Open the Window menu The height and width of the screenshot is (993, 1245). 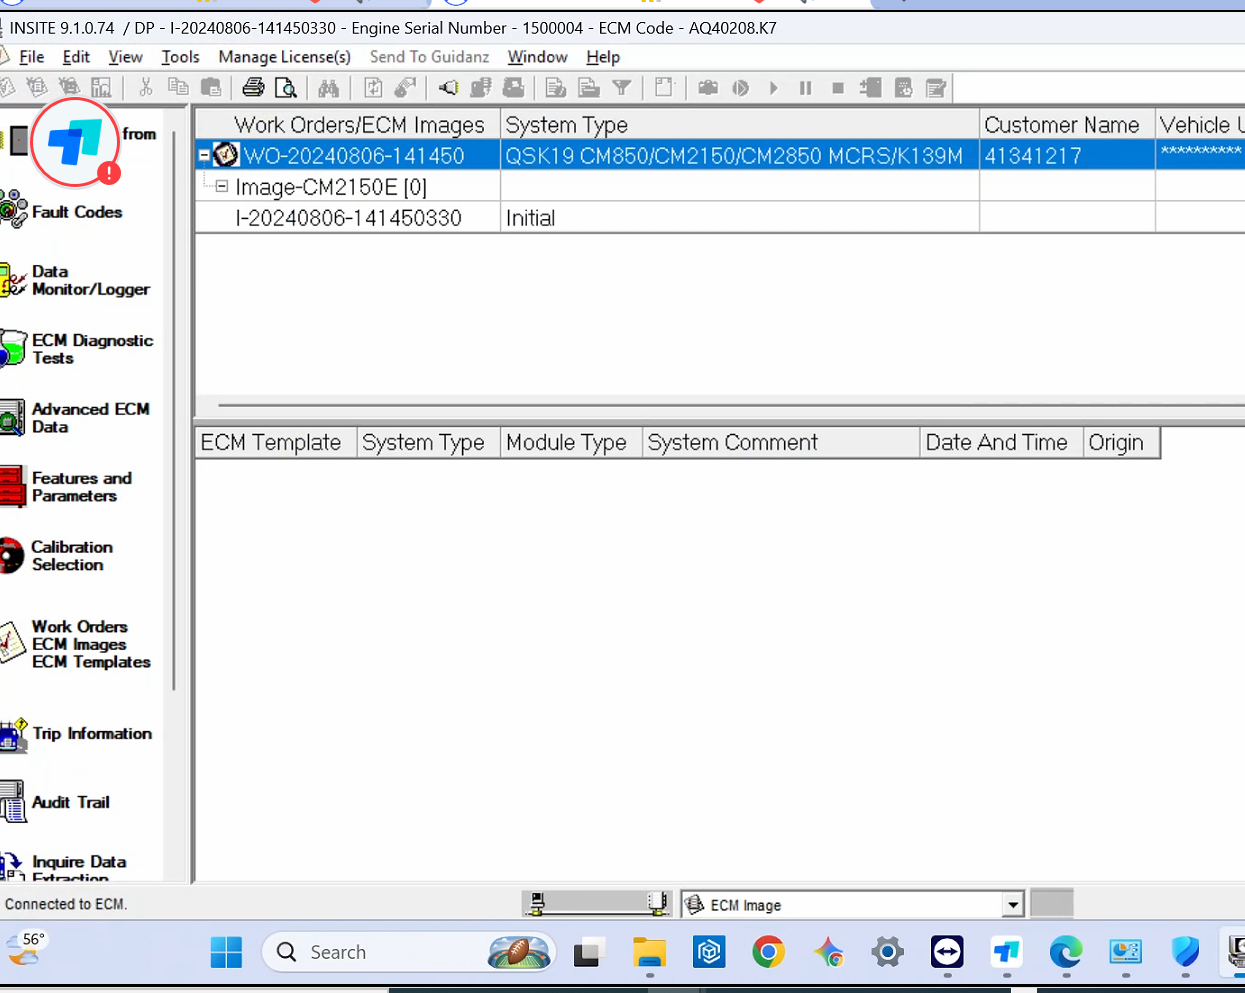[x=537, y=57]
